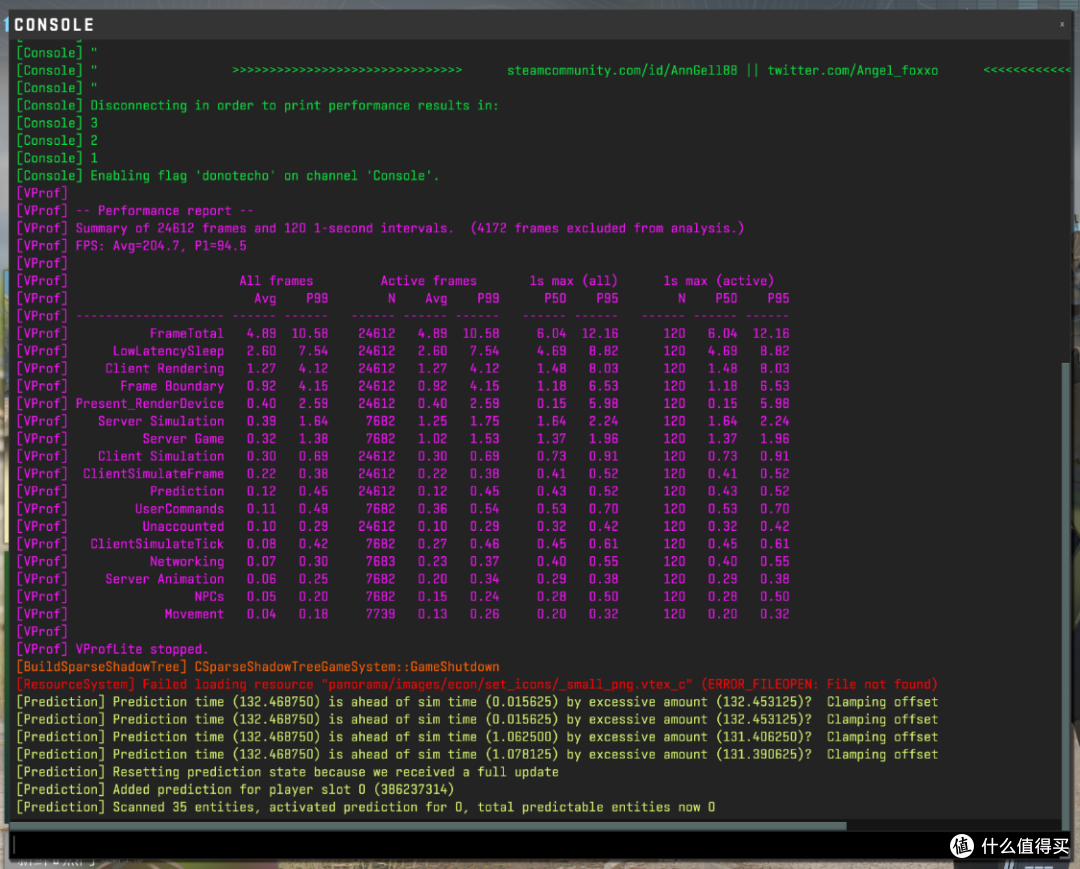The image size is (1080, 869).
Task: Click '(4172 frames excluded from analysis.)' text
Action: 608,228
